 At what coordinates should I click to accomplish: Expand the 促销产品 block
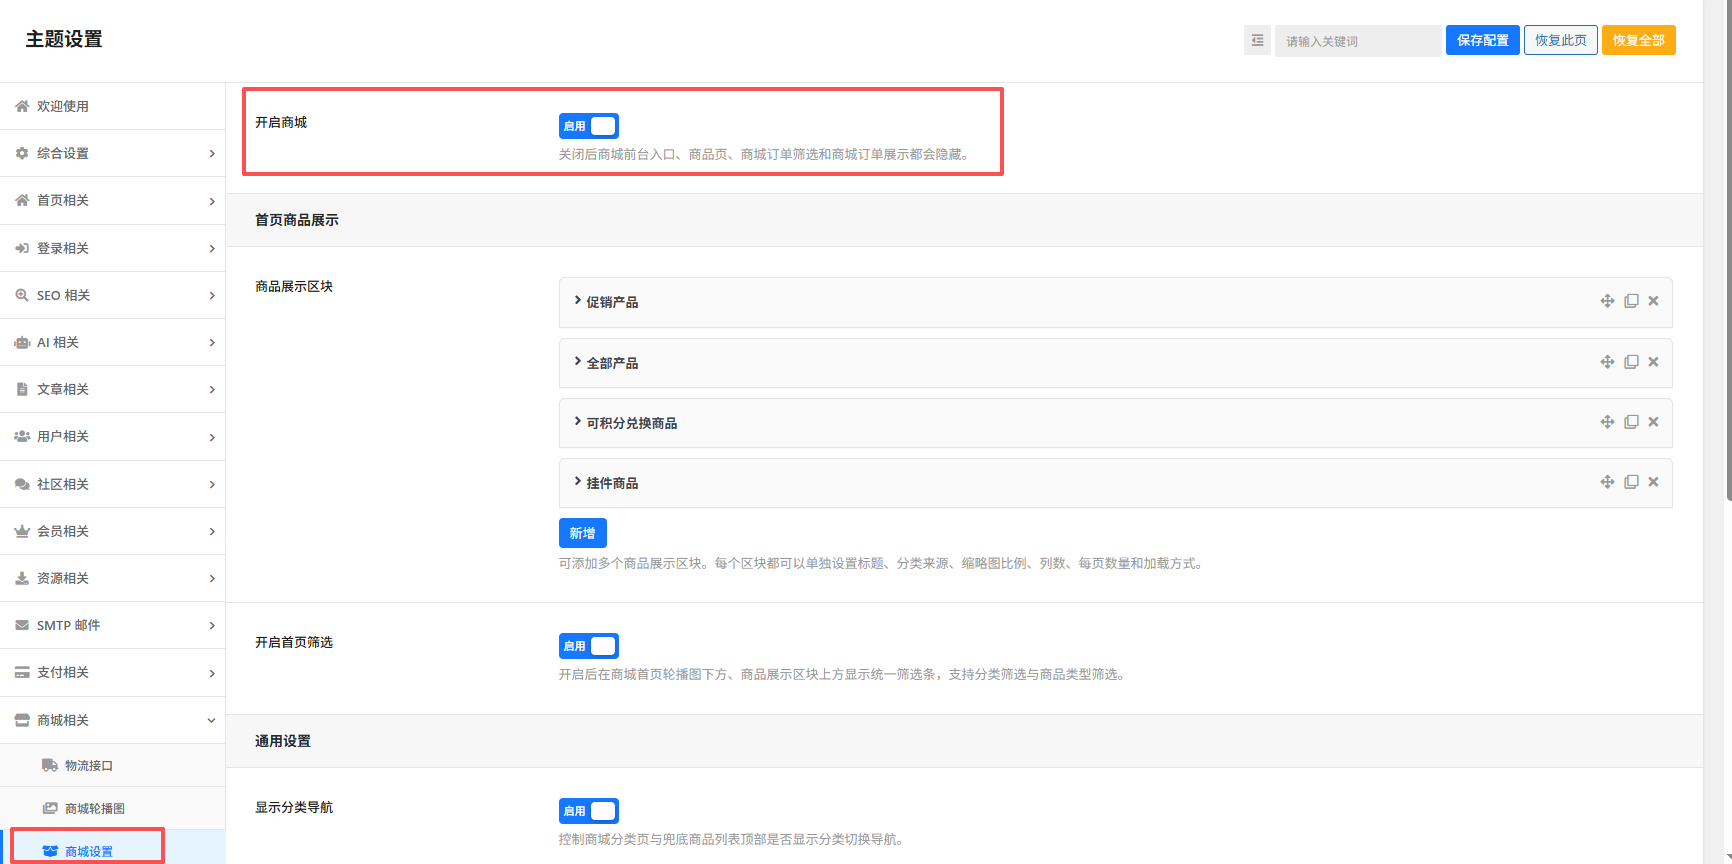tap(612, 302)
